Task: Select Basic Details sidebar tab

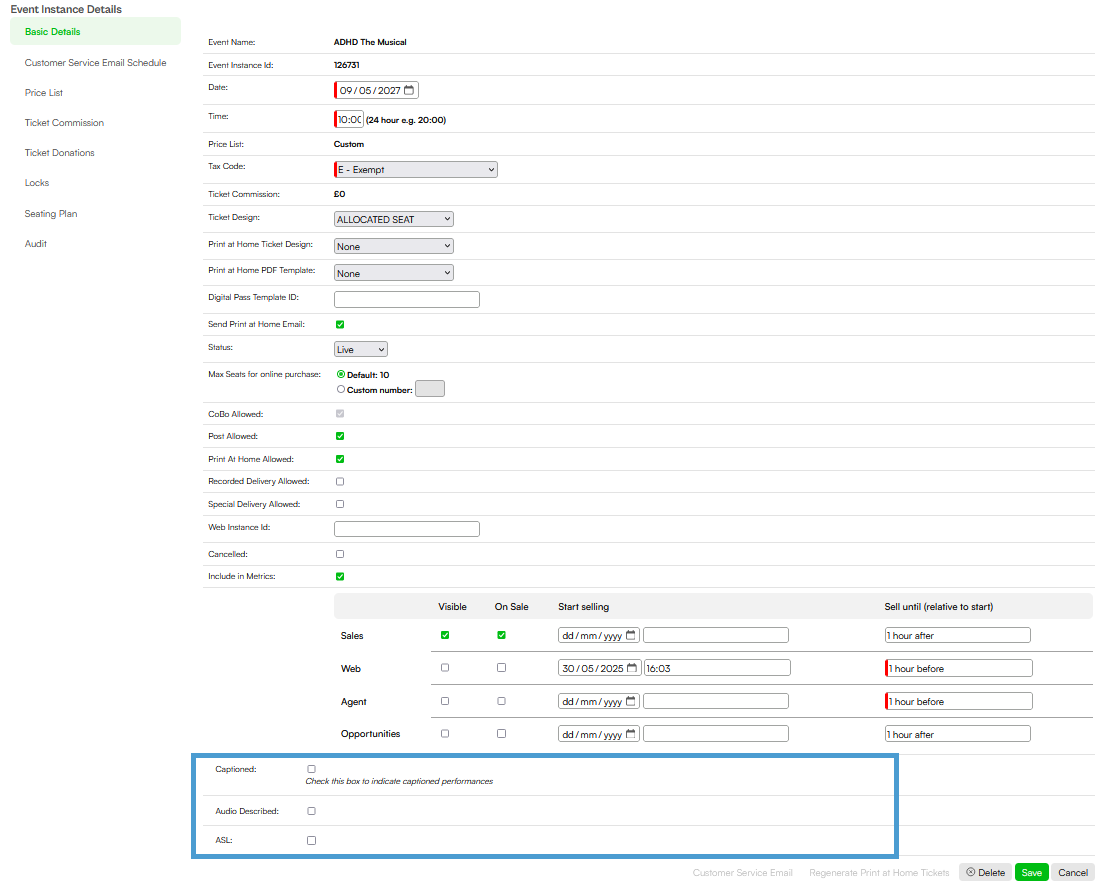Action: click(x=96, y=31)
